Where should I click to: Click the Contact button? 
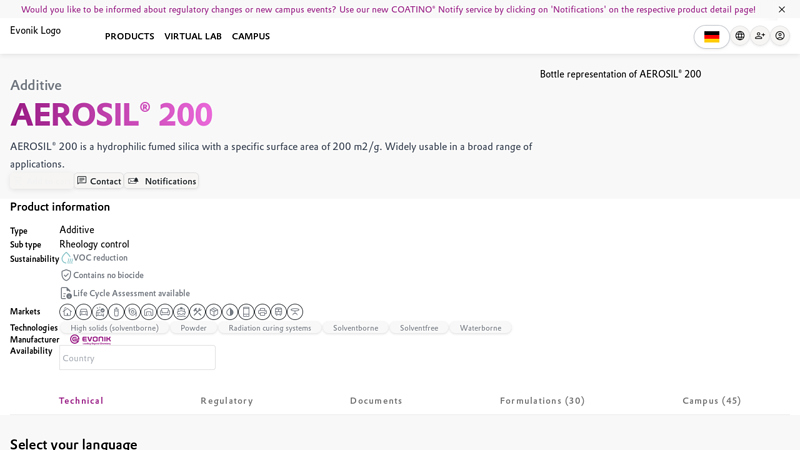point(99,181)
